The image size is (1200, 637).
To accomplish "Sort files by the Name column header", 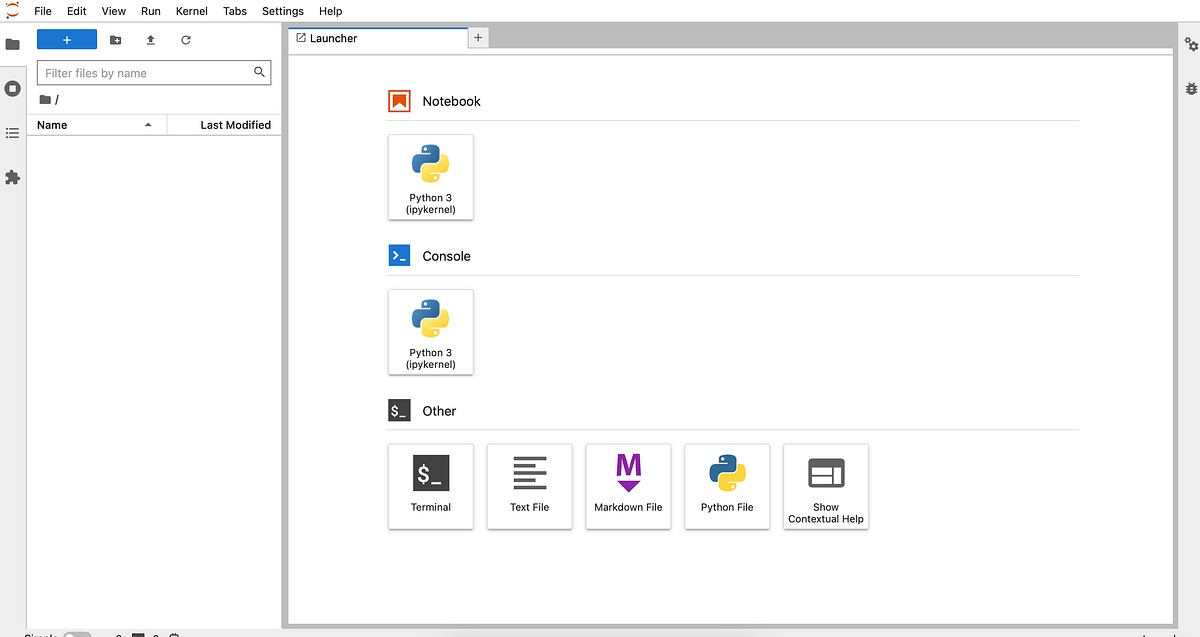I will pyautogui.click(x=97, y=125).
